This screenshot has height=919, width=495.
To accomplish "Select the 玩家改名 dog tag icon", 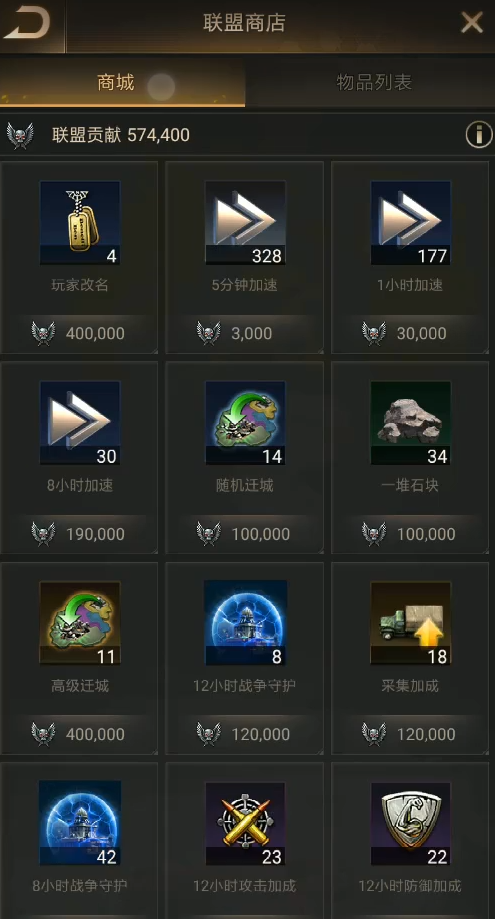I will pos(80,223).
